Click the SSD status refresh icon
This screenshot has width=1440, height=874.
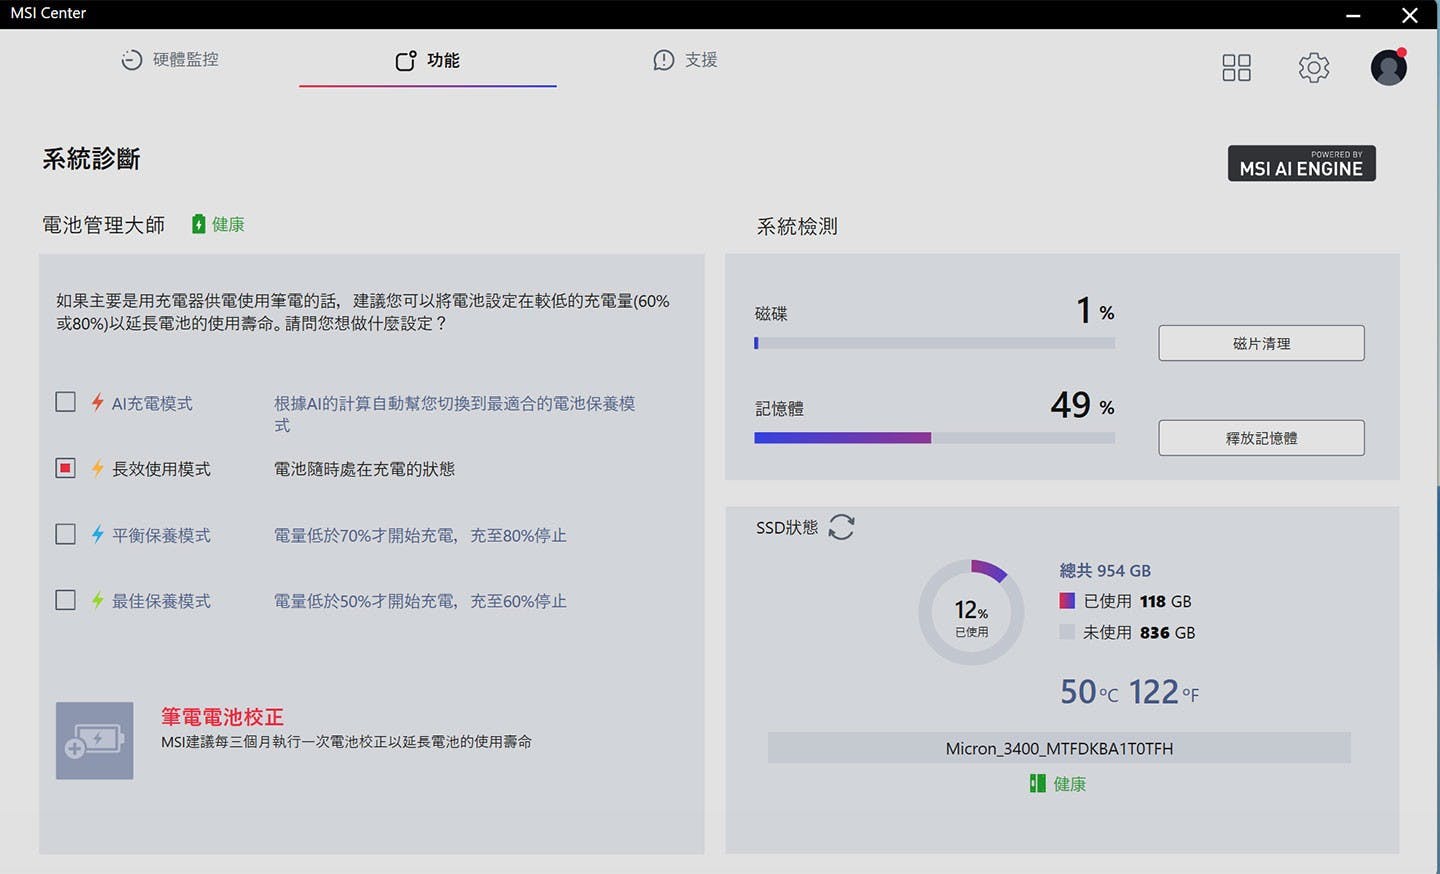841,527
